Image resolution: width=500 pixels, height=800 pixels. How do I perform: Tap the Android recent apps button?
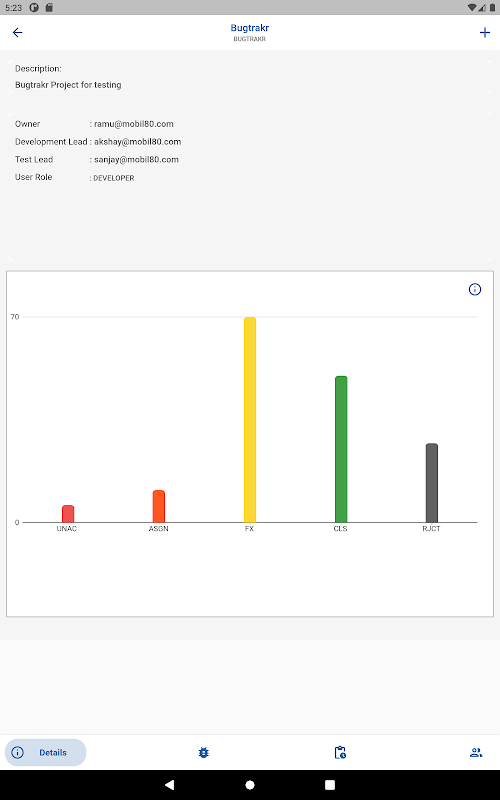coord(330,785)
